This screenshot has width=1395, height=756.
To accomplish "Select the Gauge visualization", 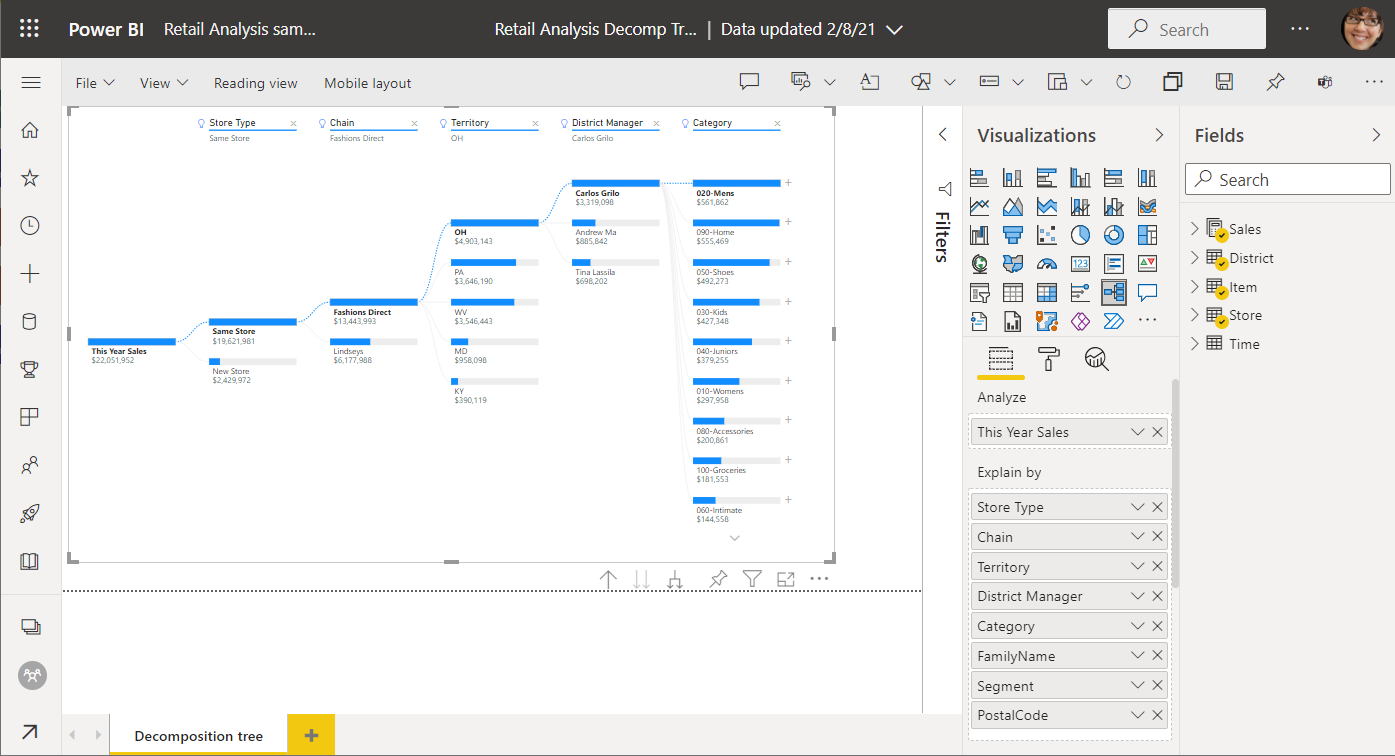I will (x=1047, y=264).
